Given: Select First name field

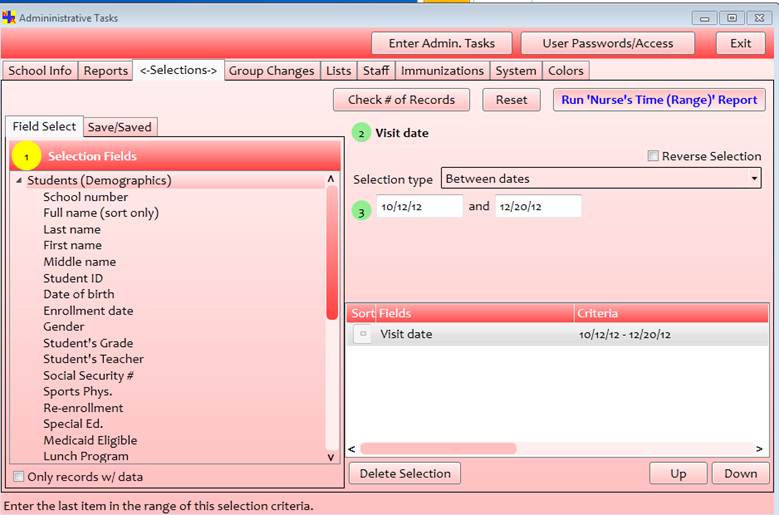Looking at the screenshot, I should click(73, 245).
